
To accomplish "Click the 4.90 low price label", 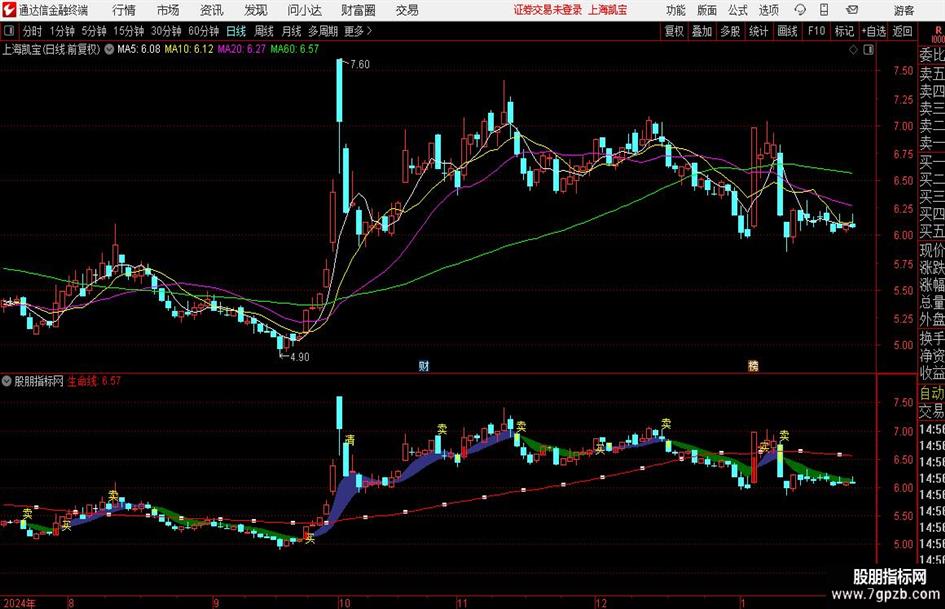I will [x=300, y=357].
